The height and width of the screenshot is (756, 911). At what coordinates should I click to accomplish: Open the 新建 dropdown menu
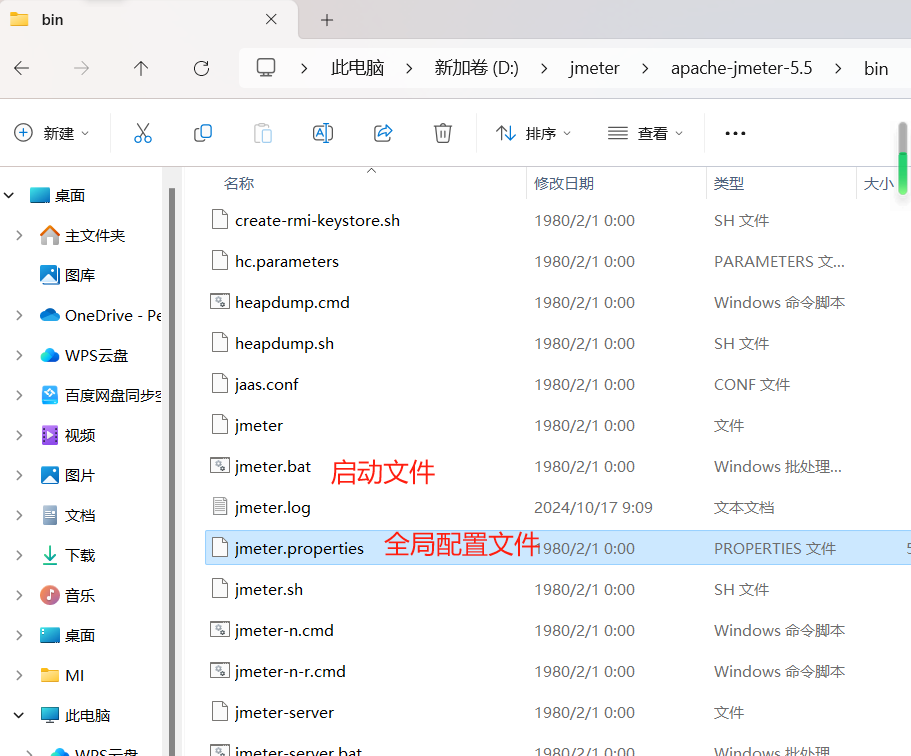coord(52,133)
